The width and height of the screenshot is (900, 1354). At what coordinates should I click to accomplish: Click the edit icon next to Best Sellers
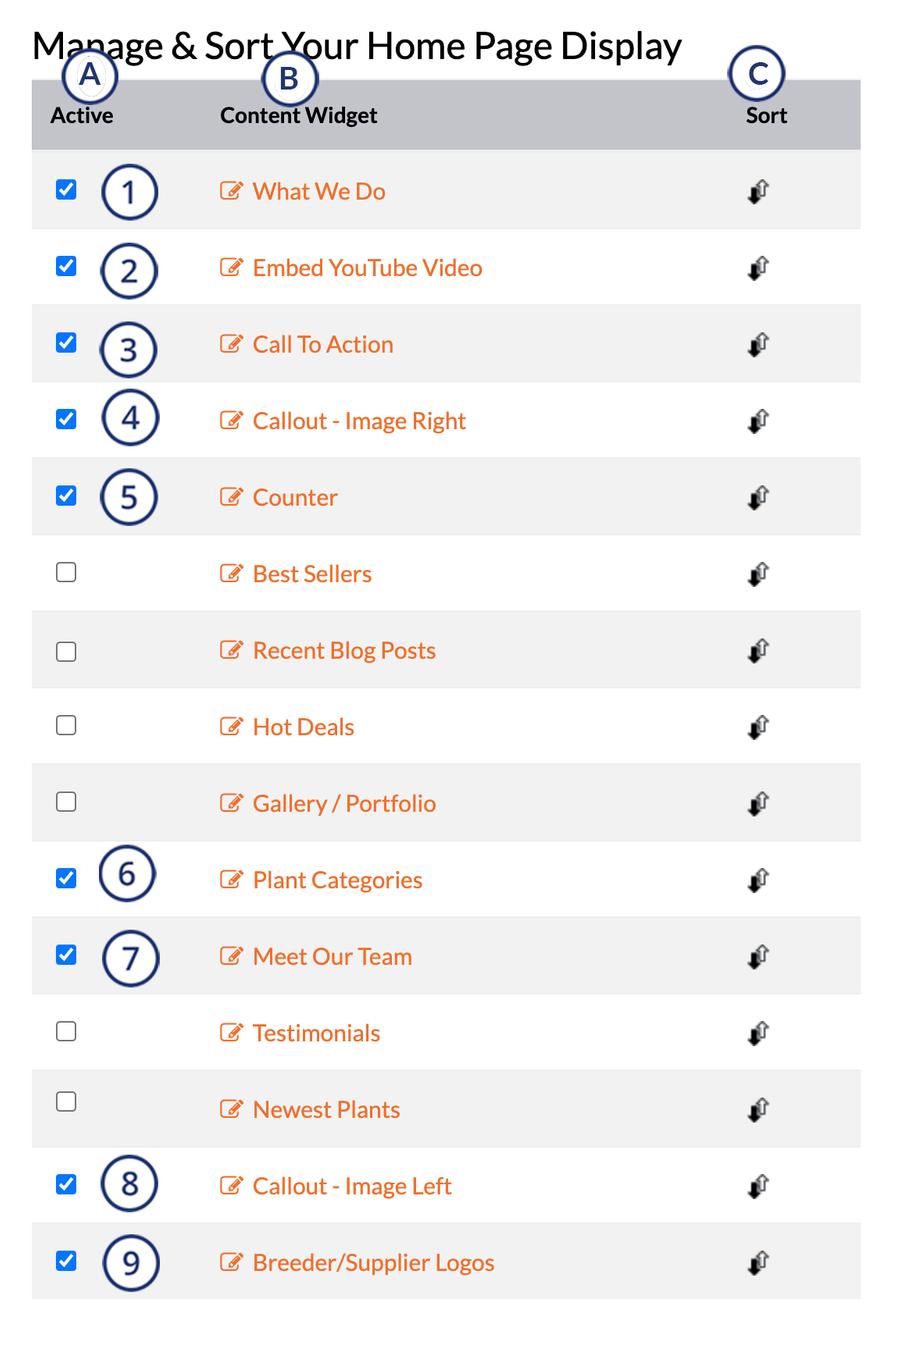231,573
